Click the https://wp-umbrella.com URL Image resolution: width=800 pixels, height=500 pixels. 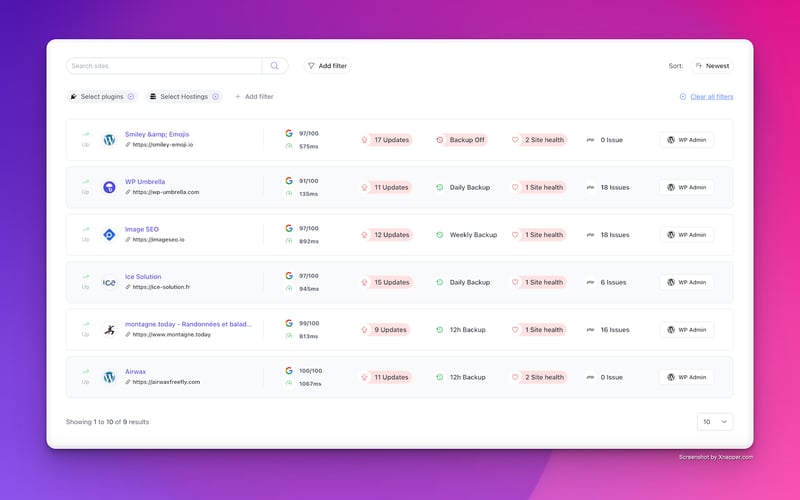pyautogui.click(x=166, y=192)
